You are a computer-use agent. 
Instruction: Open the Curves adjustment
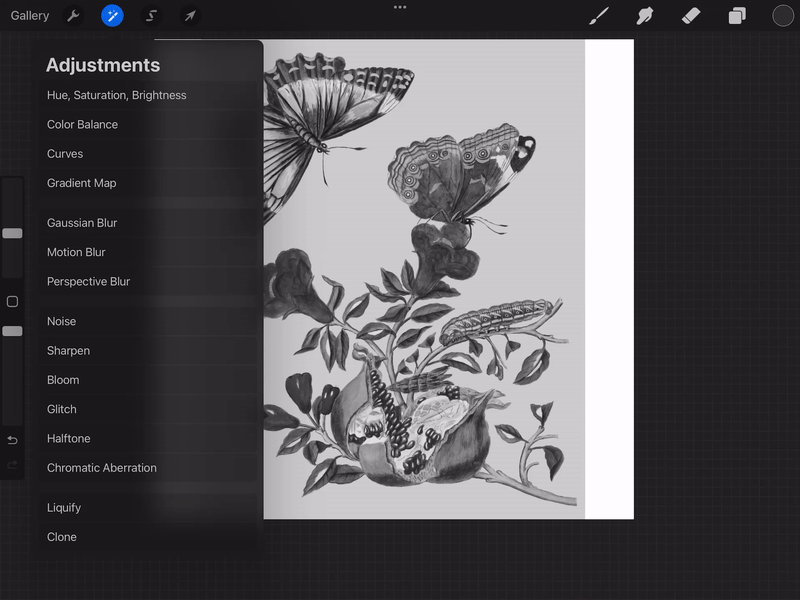tap(65, 154)
